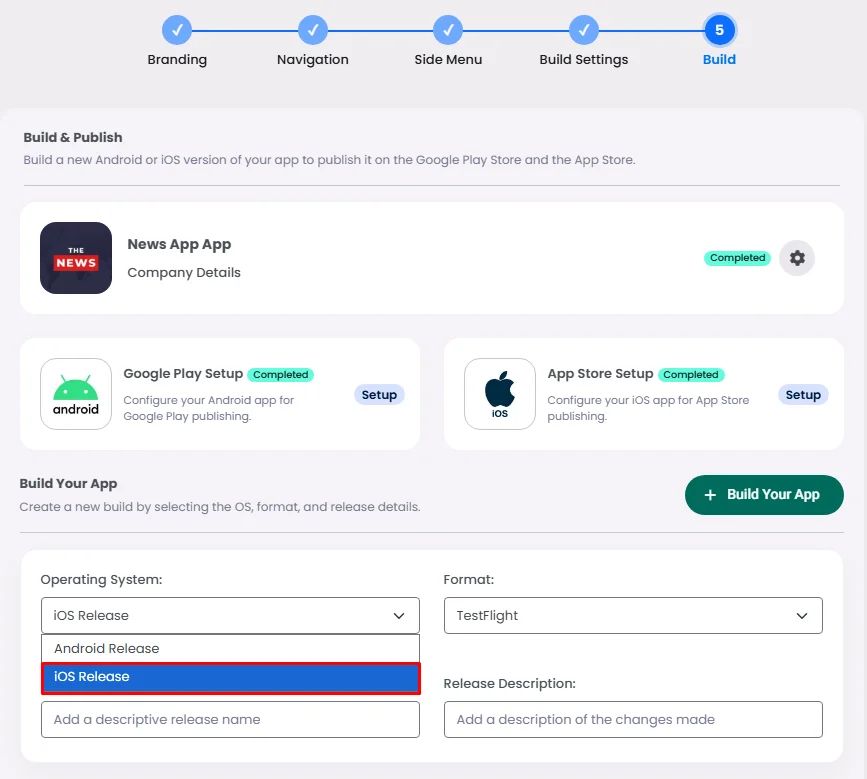Viewport: 867px width, 779px height.
Task: Open the gear settings for News App
Action: (x=796, y=258)
